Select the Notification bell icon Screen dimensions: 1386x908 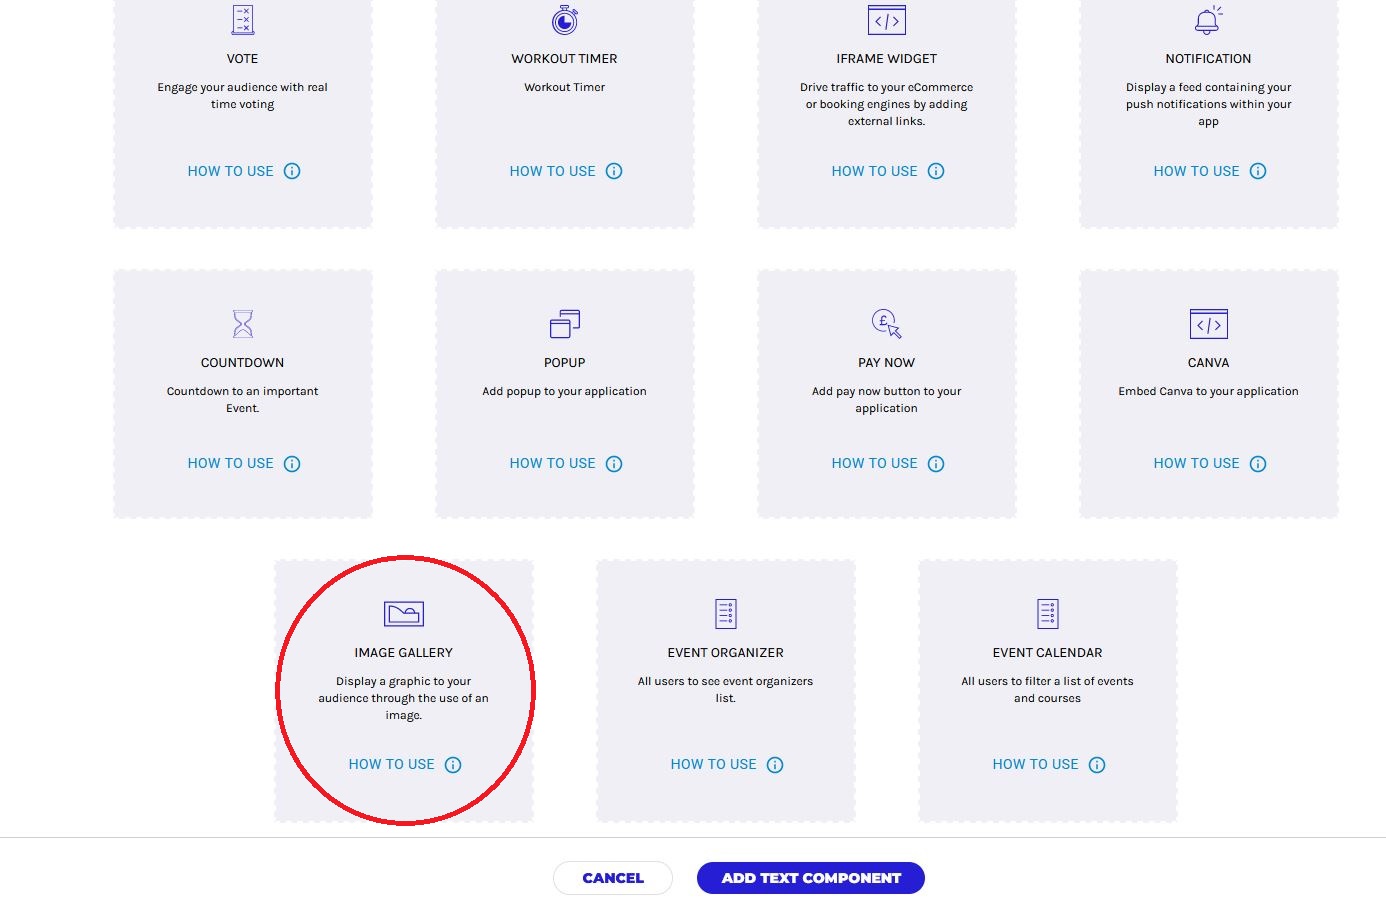pos(1208,20)
